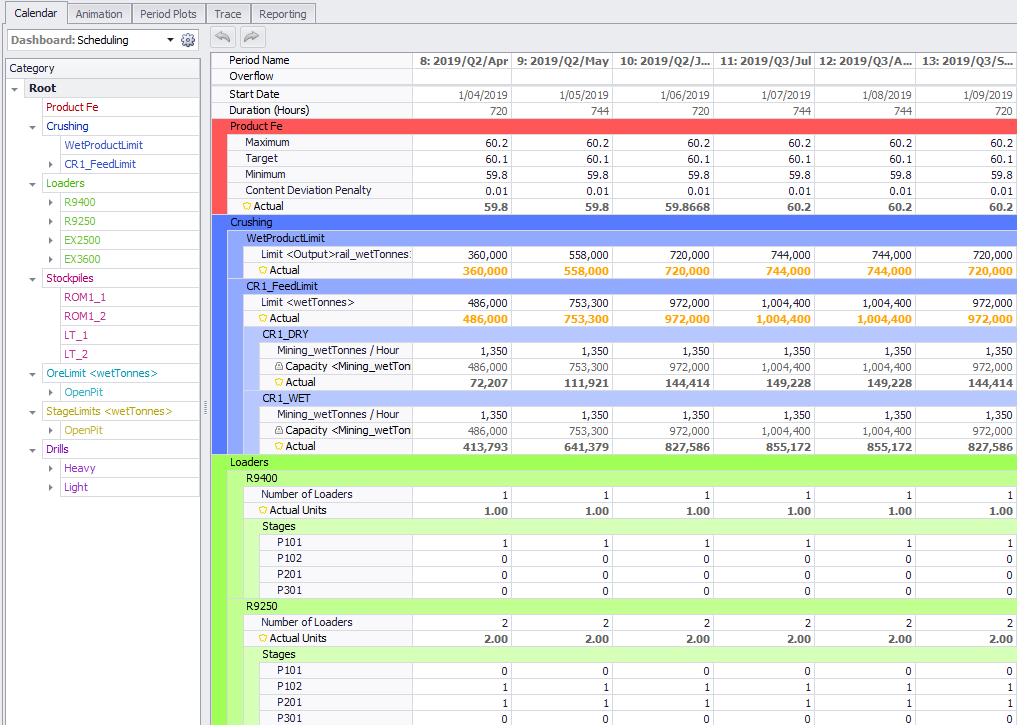Click the Actual icon under WetProductLimit
Image resolution: width=1017 pixels, height=725 pixels.
coord(263,270)
